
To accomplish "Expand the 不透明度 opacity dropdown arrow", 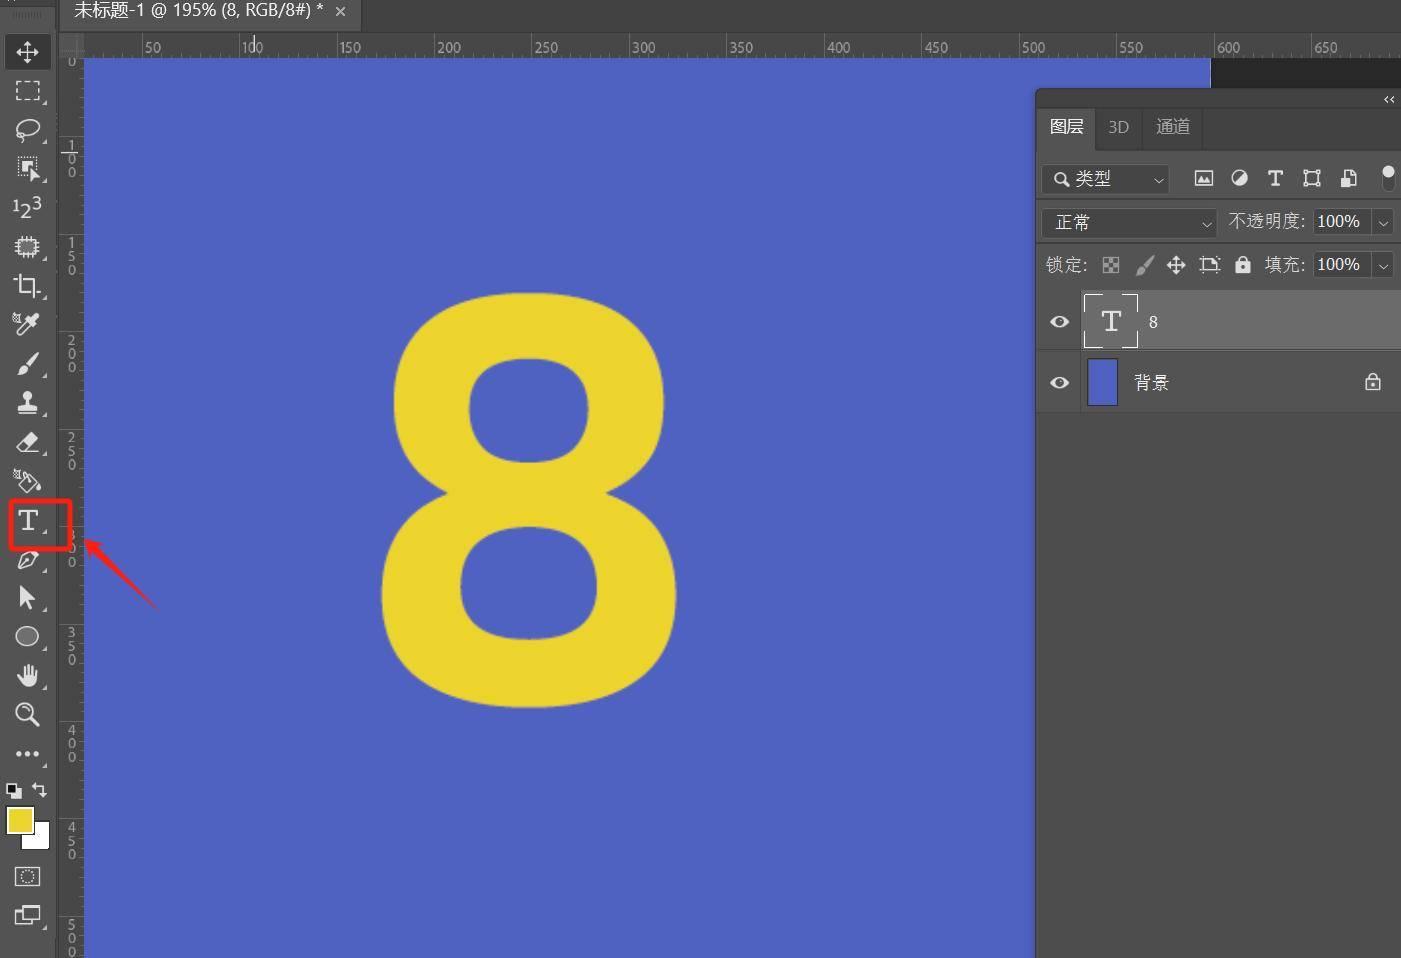I will click(1384, 222).
